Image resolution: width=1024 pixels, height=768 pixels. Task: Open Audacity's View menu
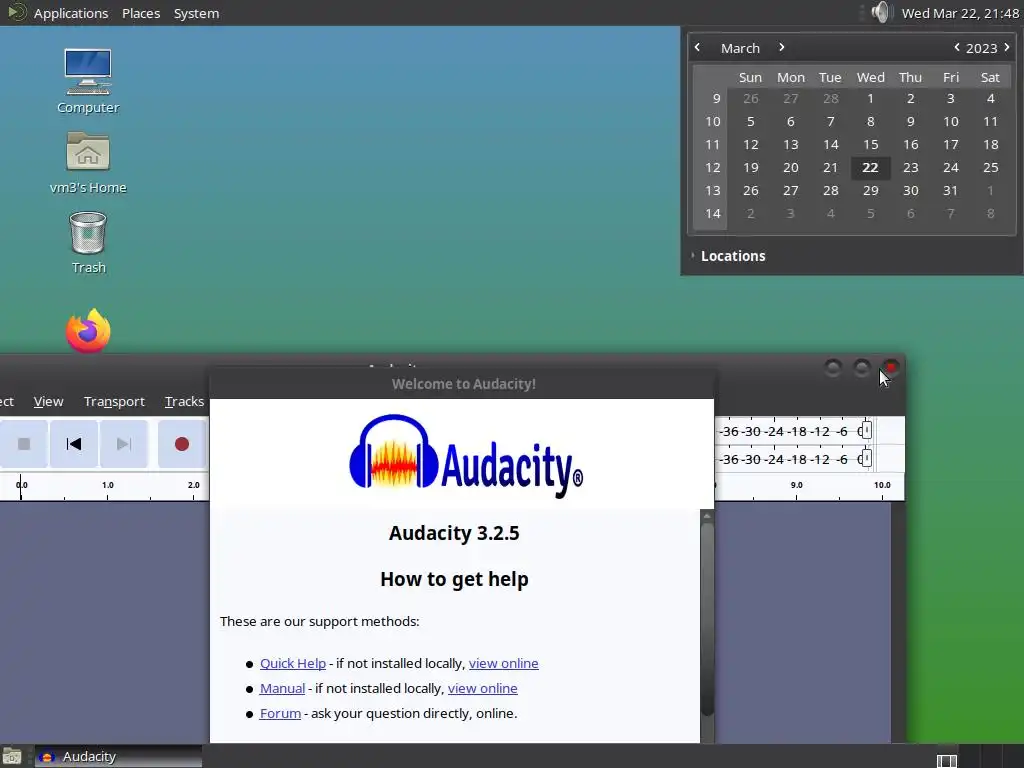click(48, 401)
